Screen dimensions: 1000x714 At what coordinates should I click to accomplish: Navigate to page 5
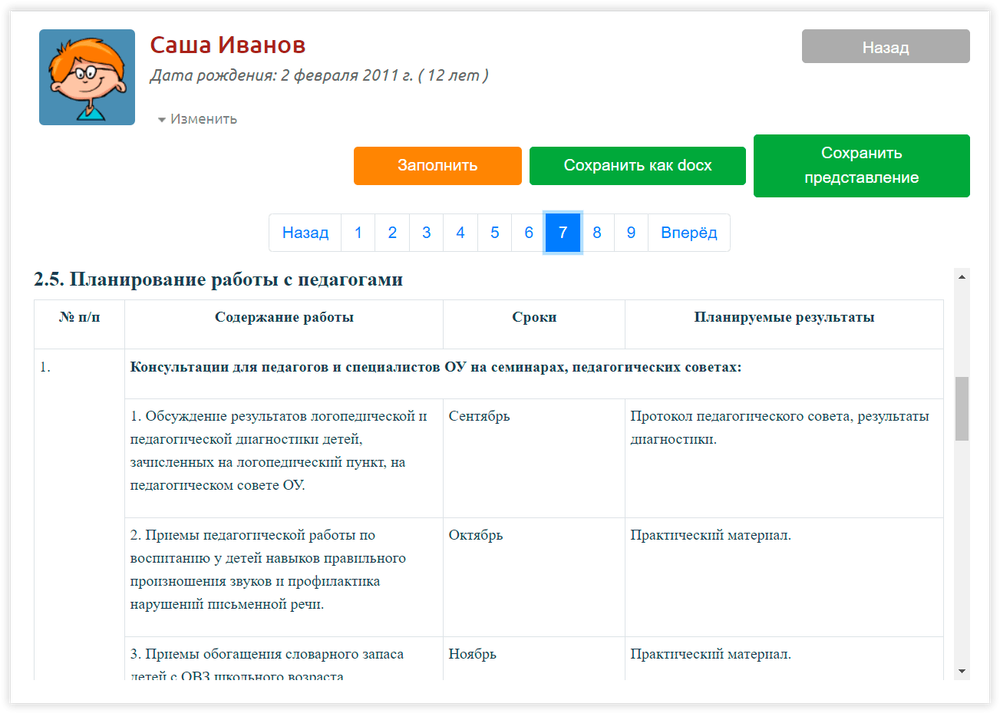[494, 233]
